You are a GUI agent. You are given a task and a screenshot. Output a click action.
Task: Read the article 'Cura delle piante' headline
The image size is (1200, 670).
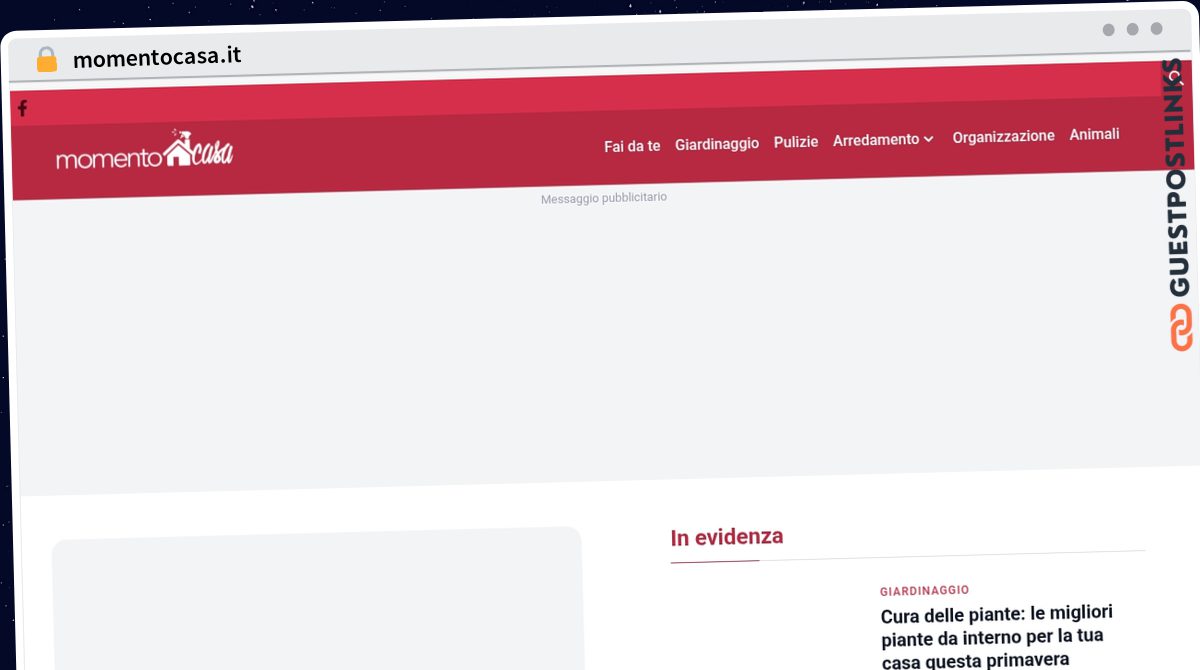(997, 636)
